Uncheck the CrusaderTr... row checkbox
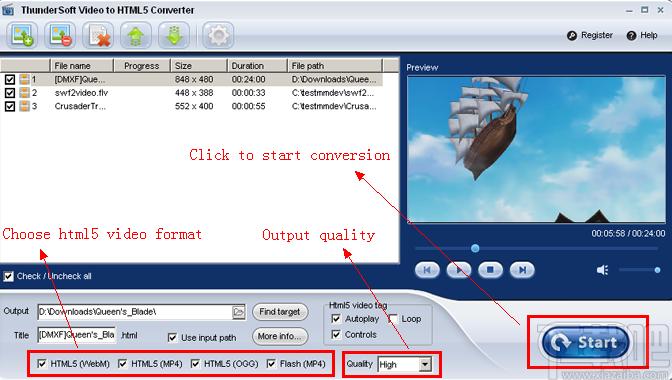This screenshot has height=380, width=672. [9, 106]
